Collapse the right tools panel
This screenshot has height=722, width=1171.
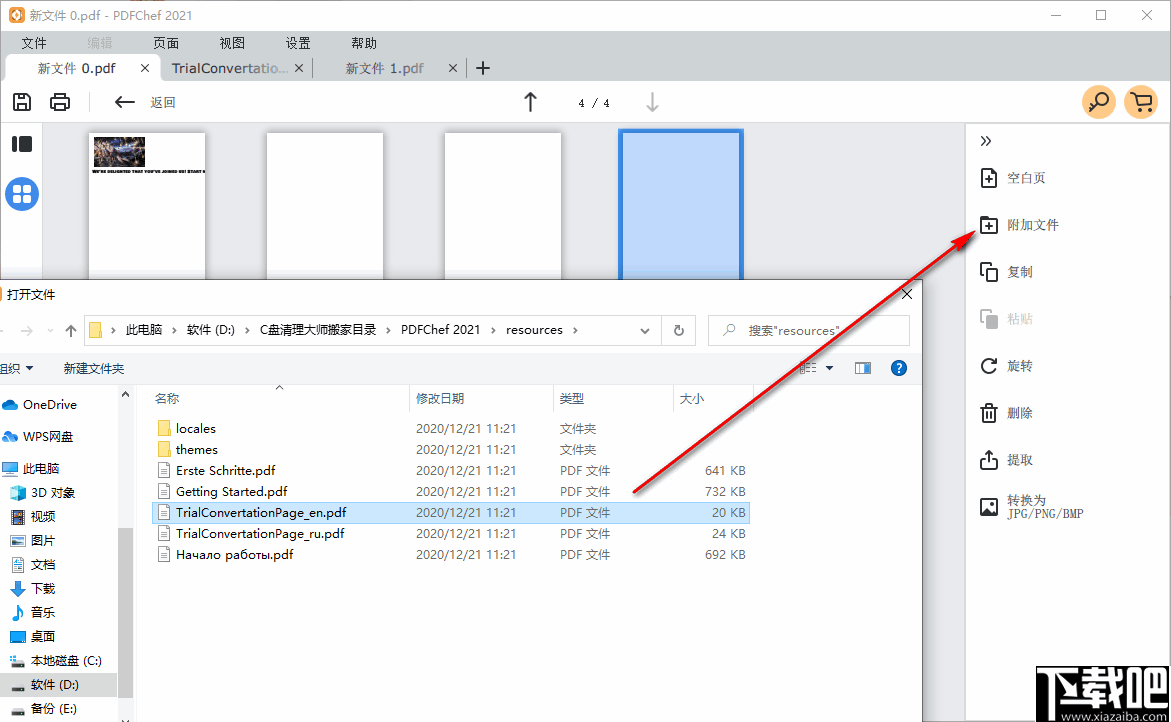985,140
